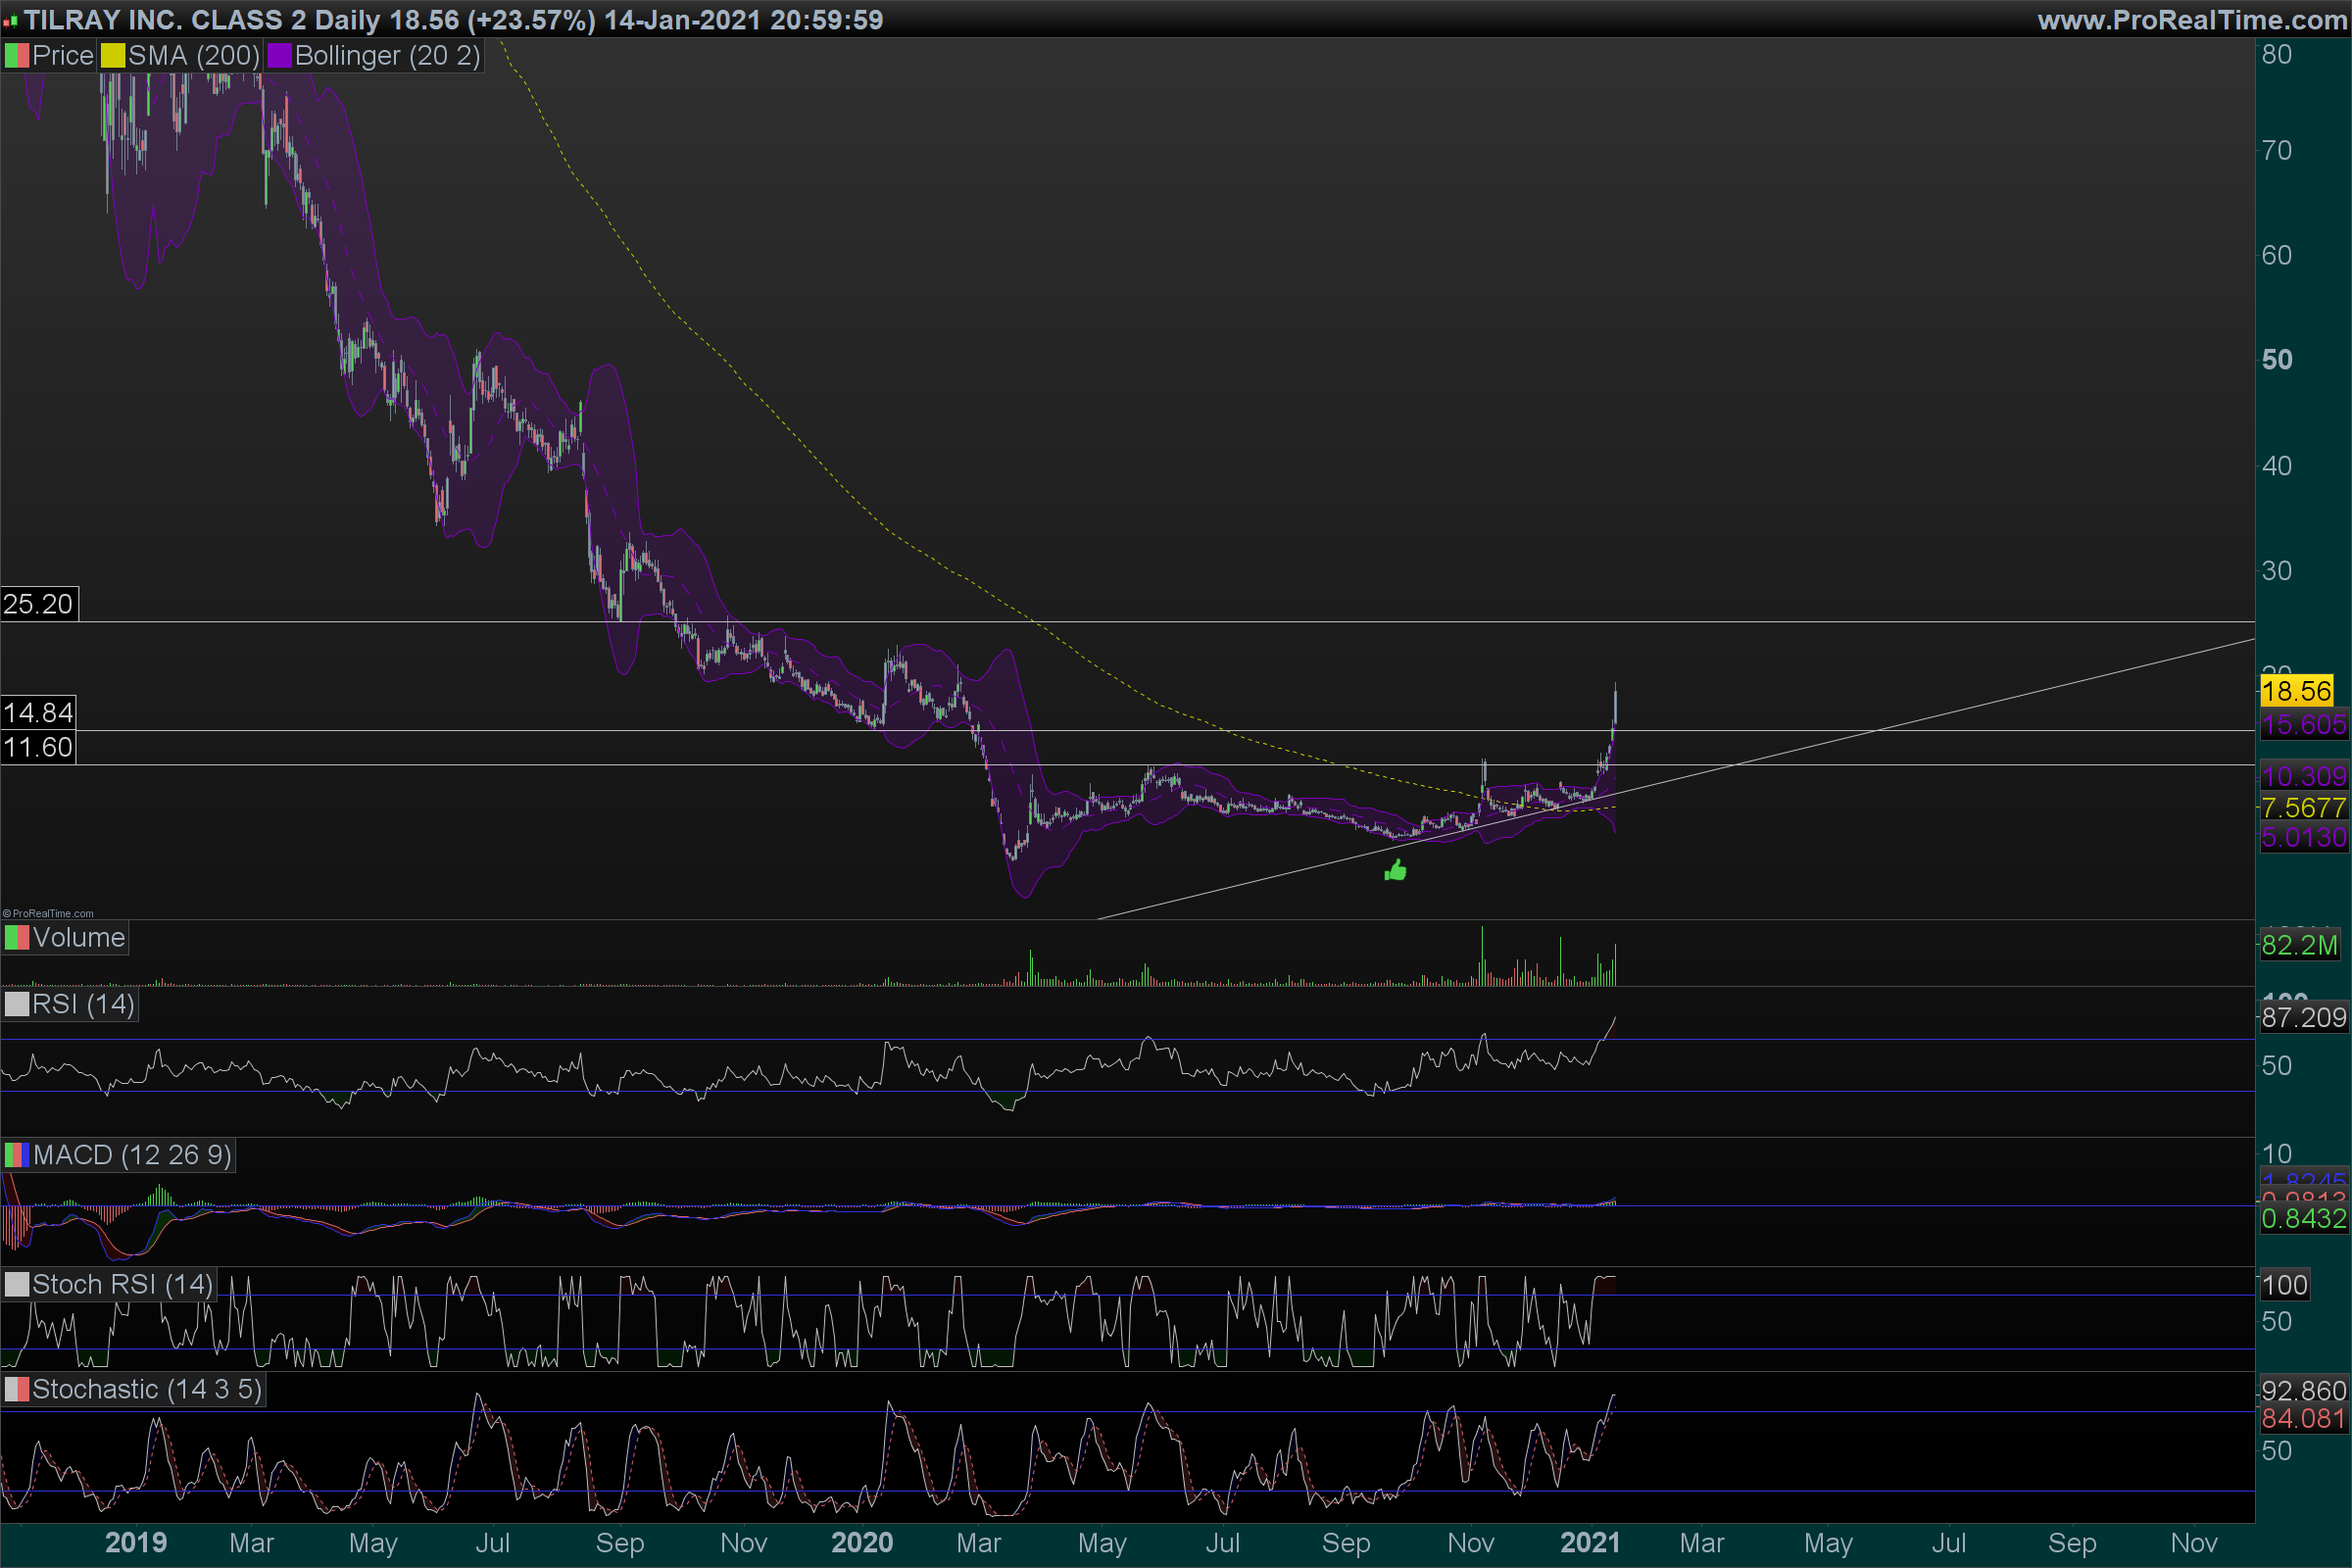Open the www.ProRealTime.com link at top right
The image size is (2352, 1568).
2191,20
